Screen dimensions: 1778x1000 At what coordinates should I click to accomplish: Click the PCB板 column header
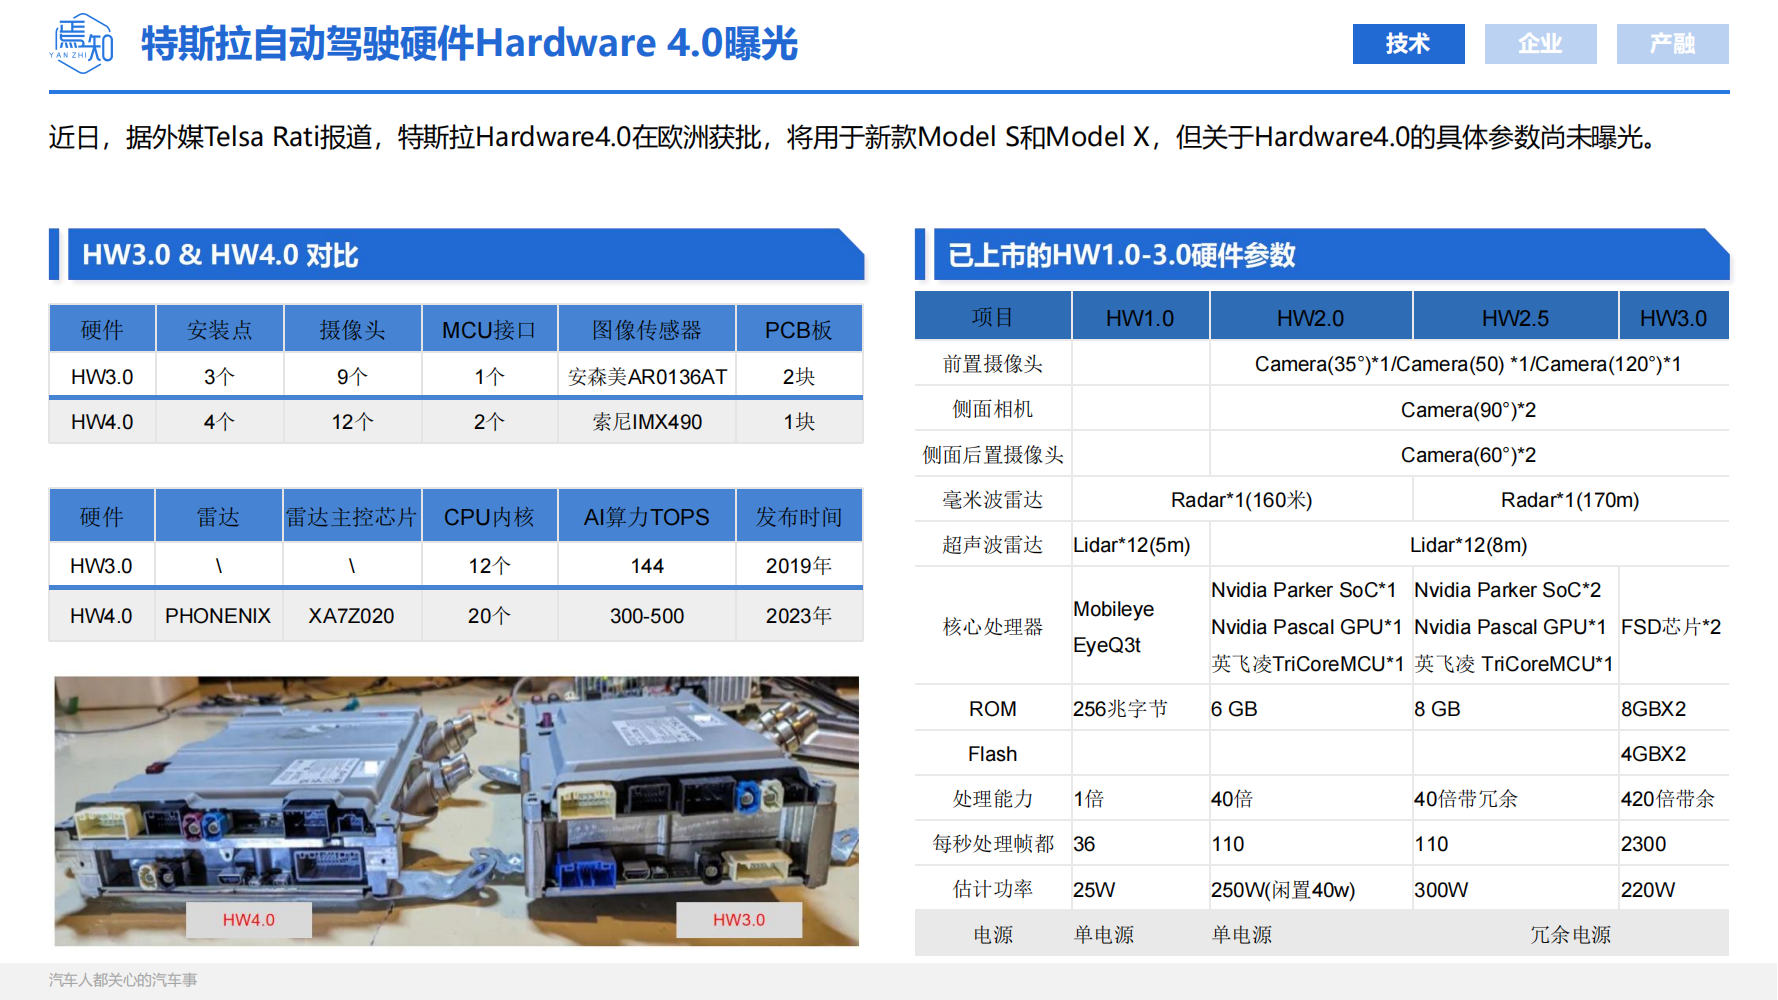[x=799, y=330]
